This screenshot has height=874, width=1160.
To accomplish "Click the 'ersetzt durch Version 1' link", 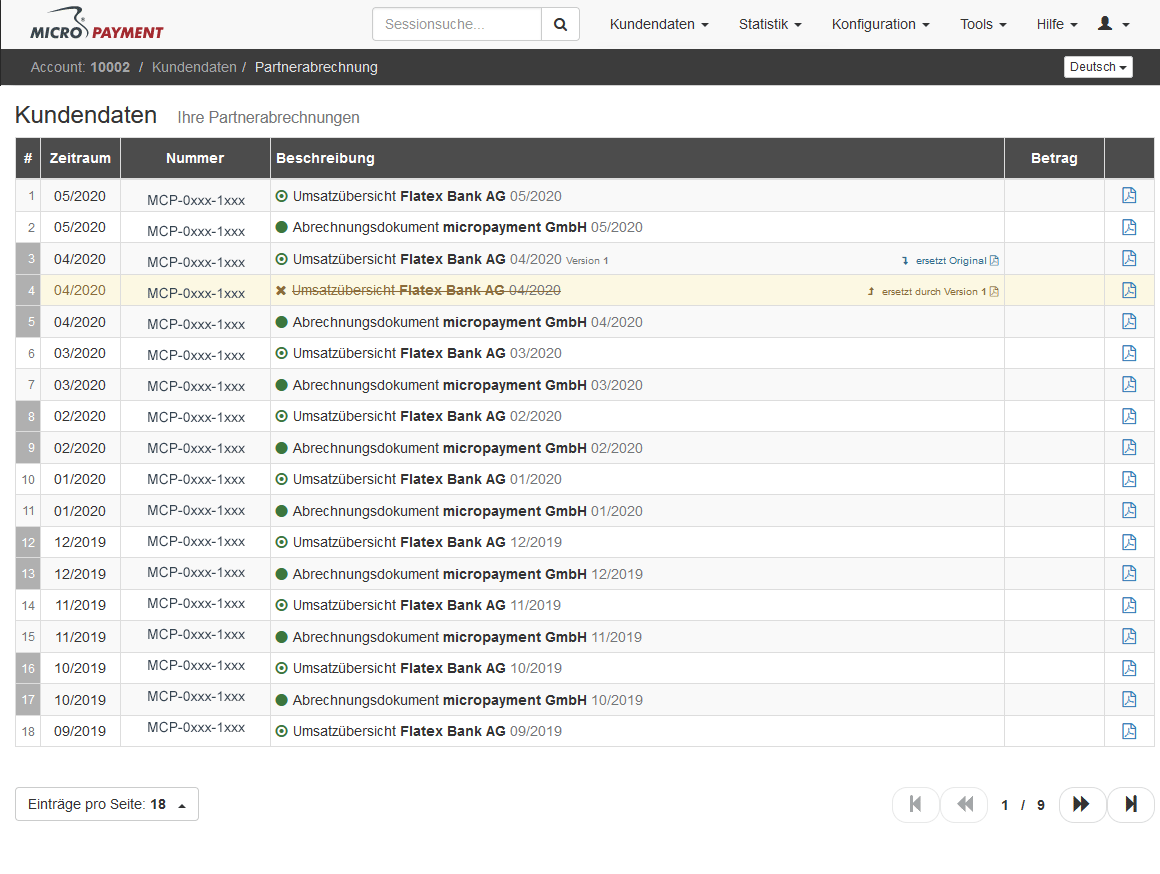I will [933, 292].
